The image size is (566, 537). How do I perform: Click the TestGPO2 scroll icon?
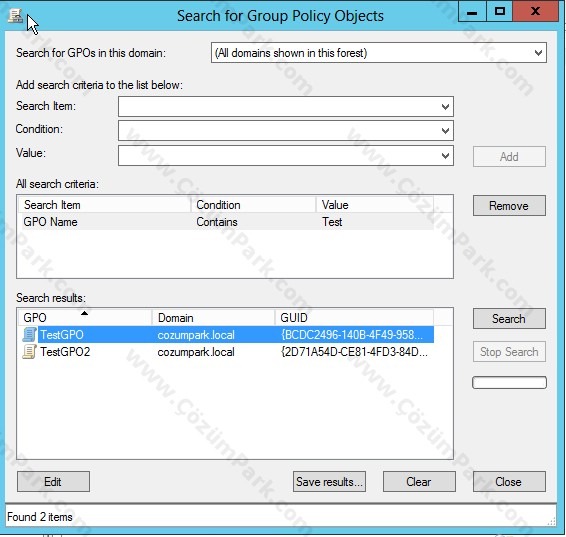click(29, 352)
